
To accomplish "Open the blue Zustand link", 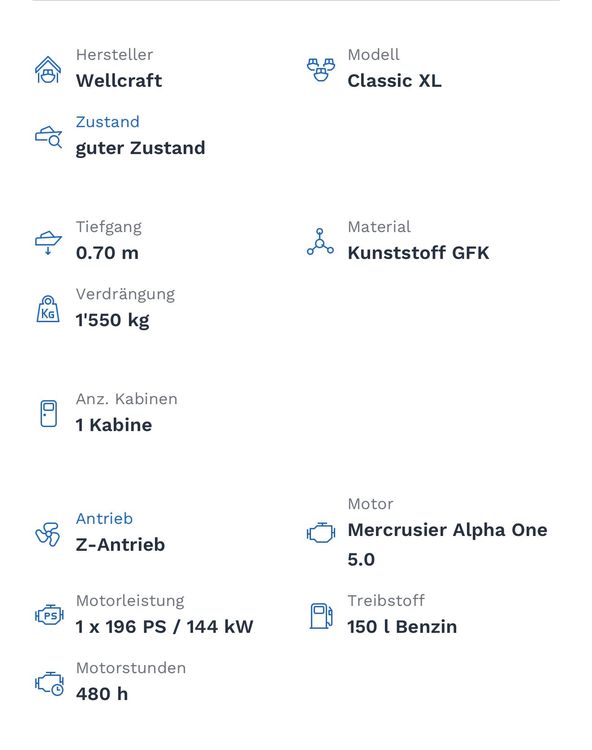I will click(108, 122).
